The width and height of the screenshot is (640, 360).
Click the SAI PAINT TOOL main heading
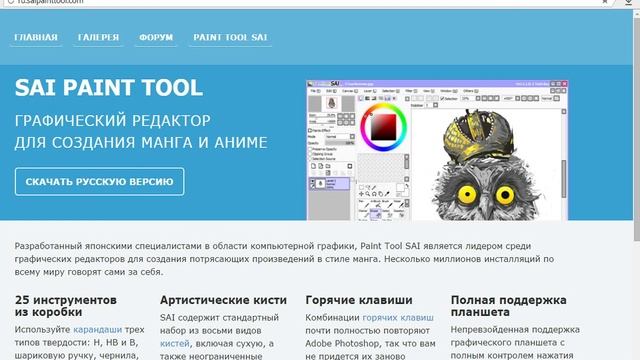109,87
